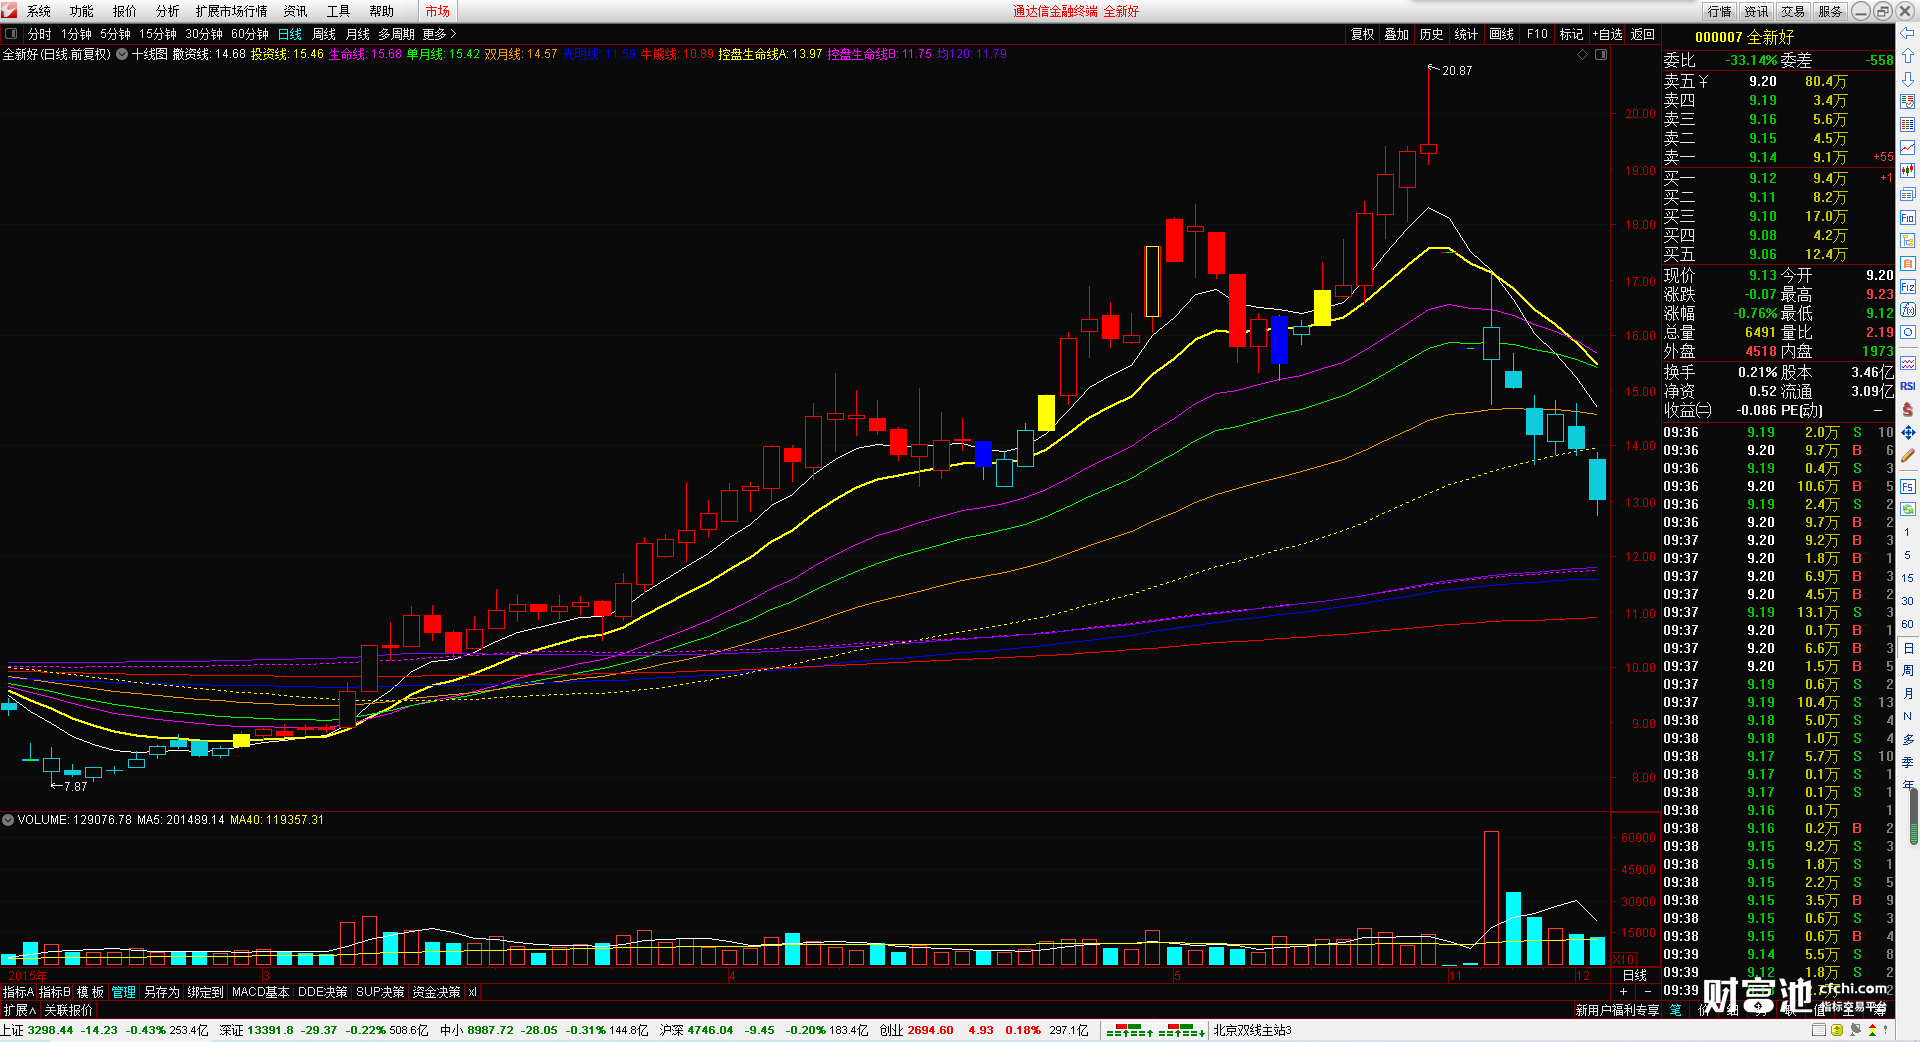
Task: Open the 全新好(日线 前复权) indicator settings dropdown
Action: tap(122, 54)
